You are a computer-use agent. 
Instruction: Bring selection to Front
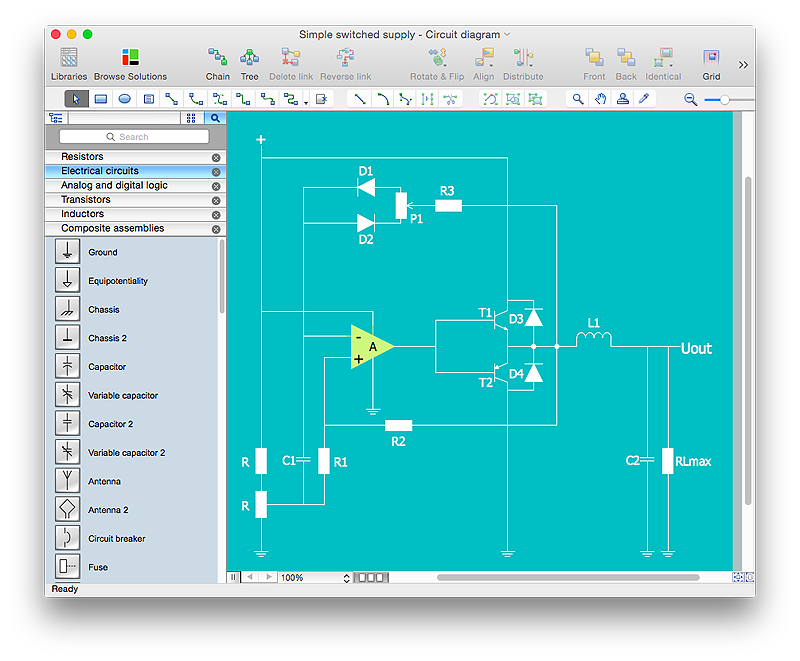594,60
